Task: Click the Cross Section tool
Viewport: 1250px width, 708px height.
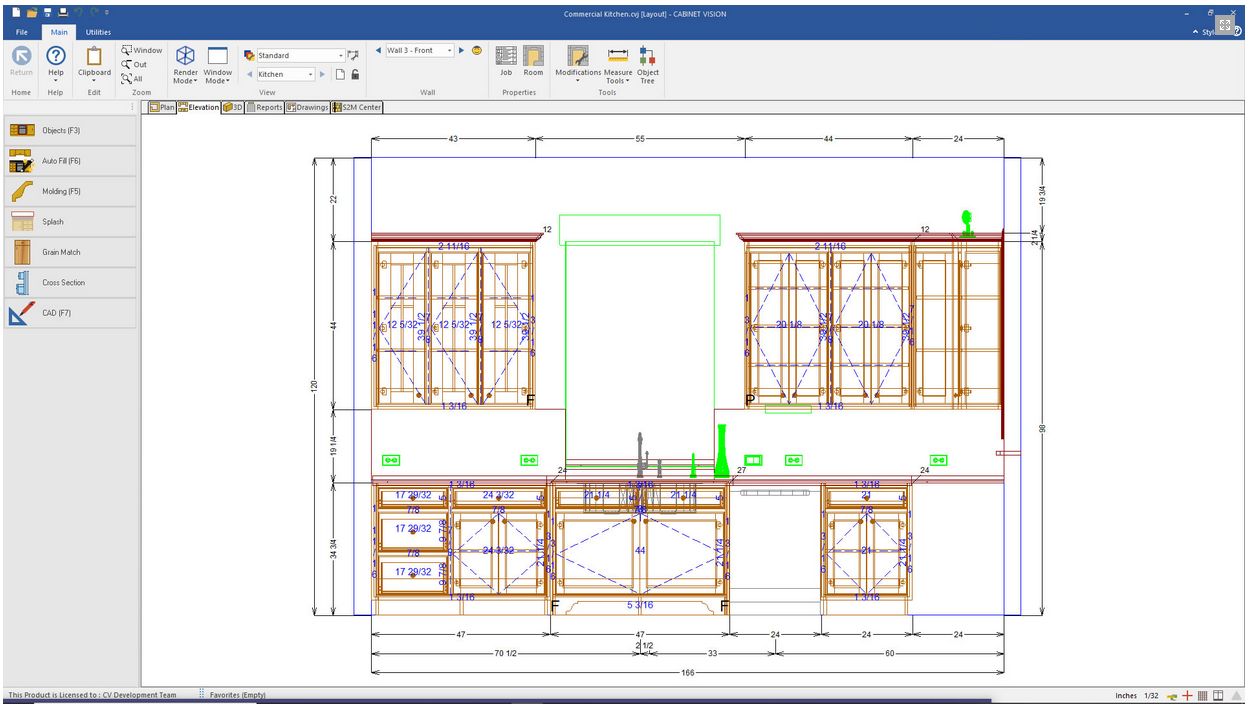Action: pyautogui.click(x=70, y=283)
